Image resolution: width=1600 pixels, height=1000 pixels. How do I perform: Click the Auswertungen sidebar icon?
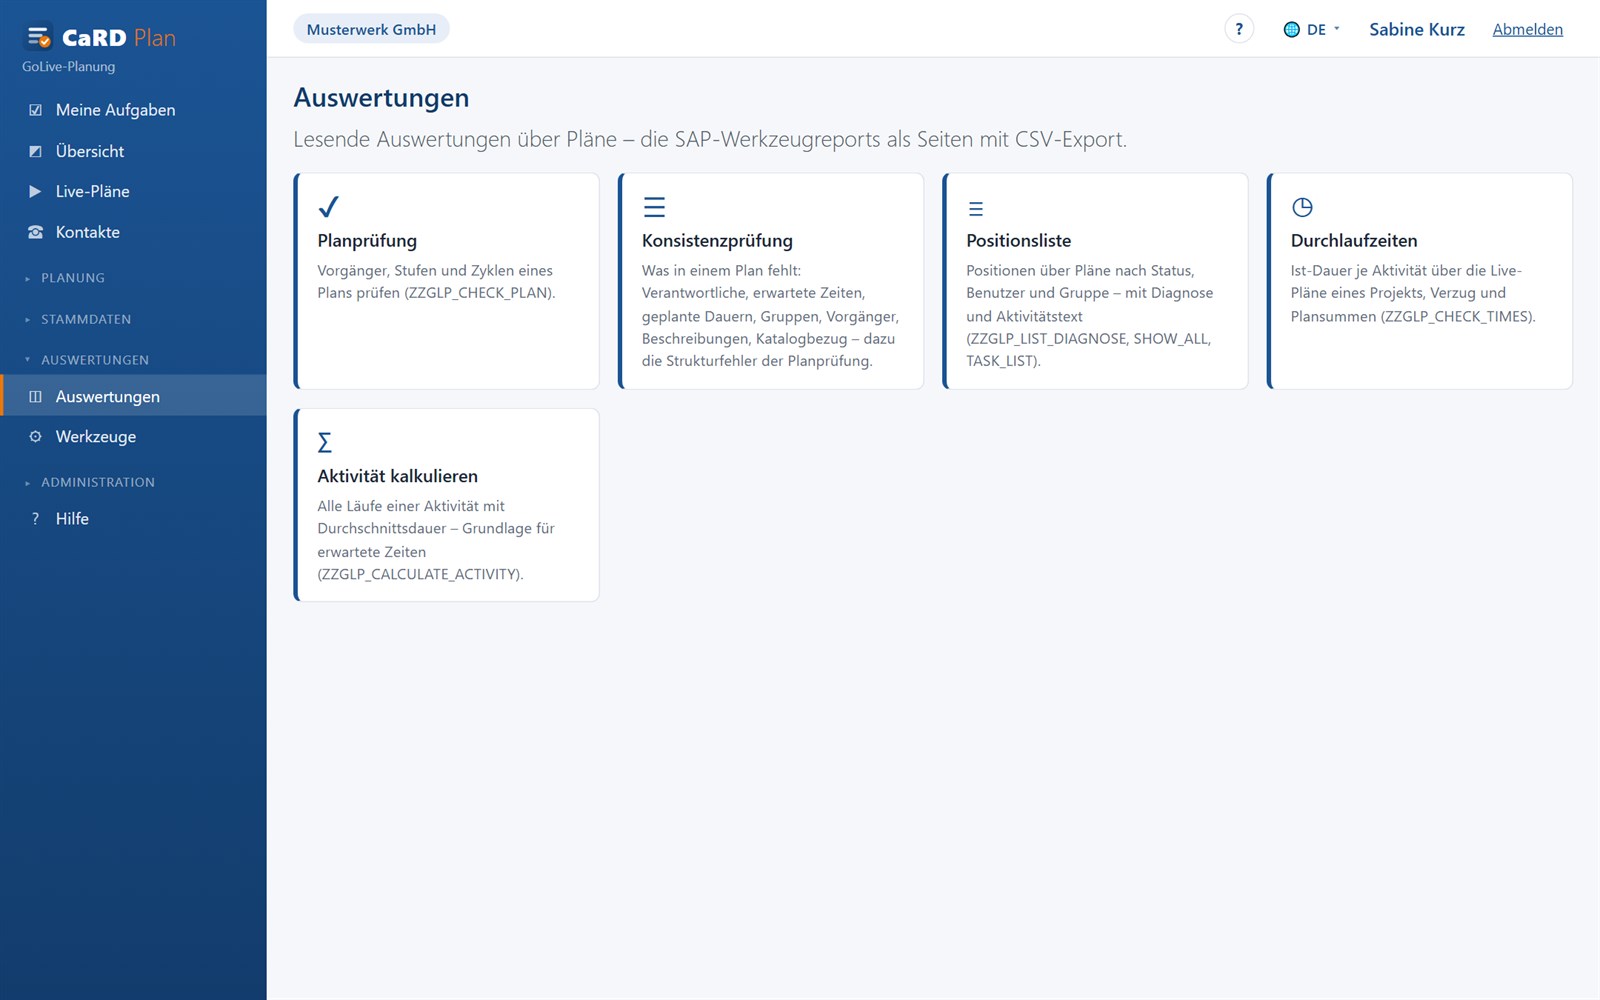click(x=35, y=397)
